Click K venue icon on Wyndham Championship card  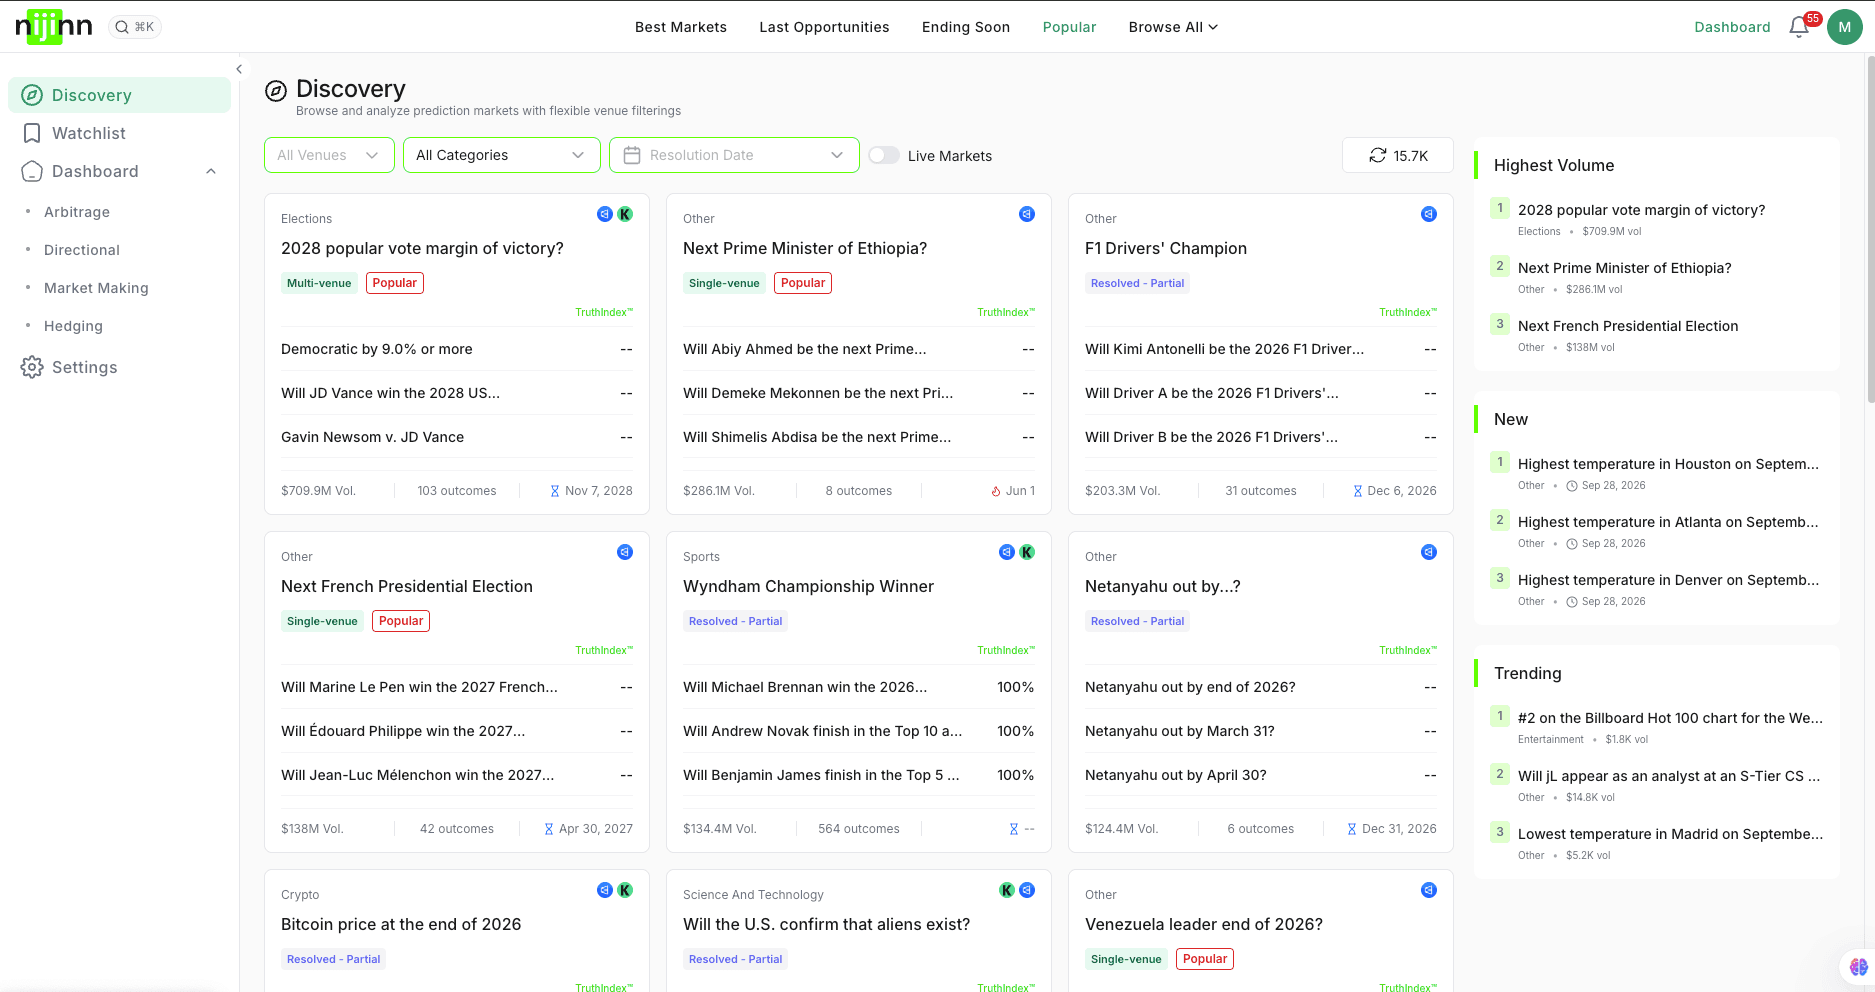tap(1027, 552)
